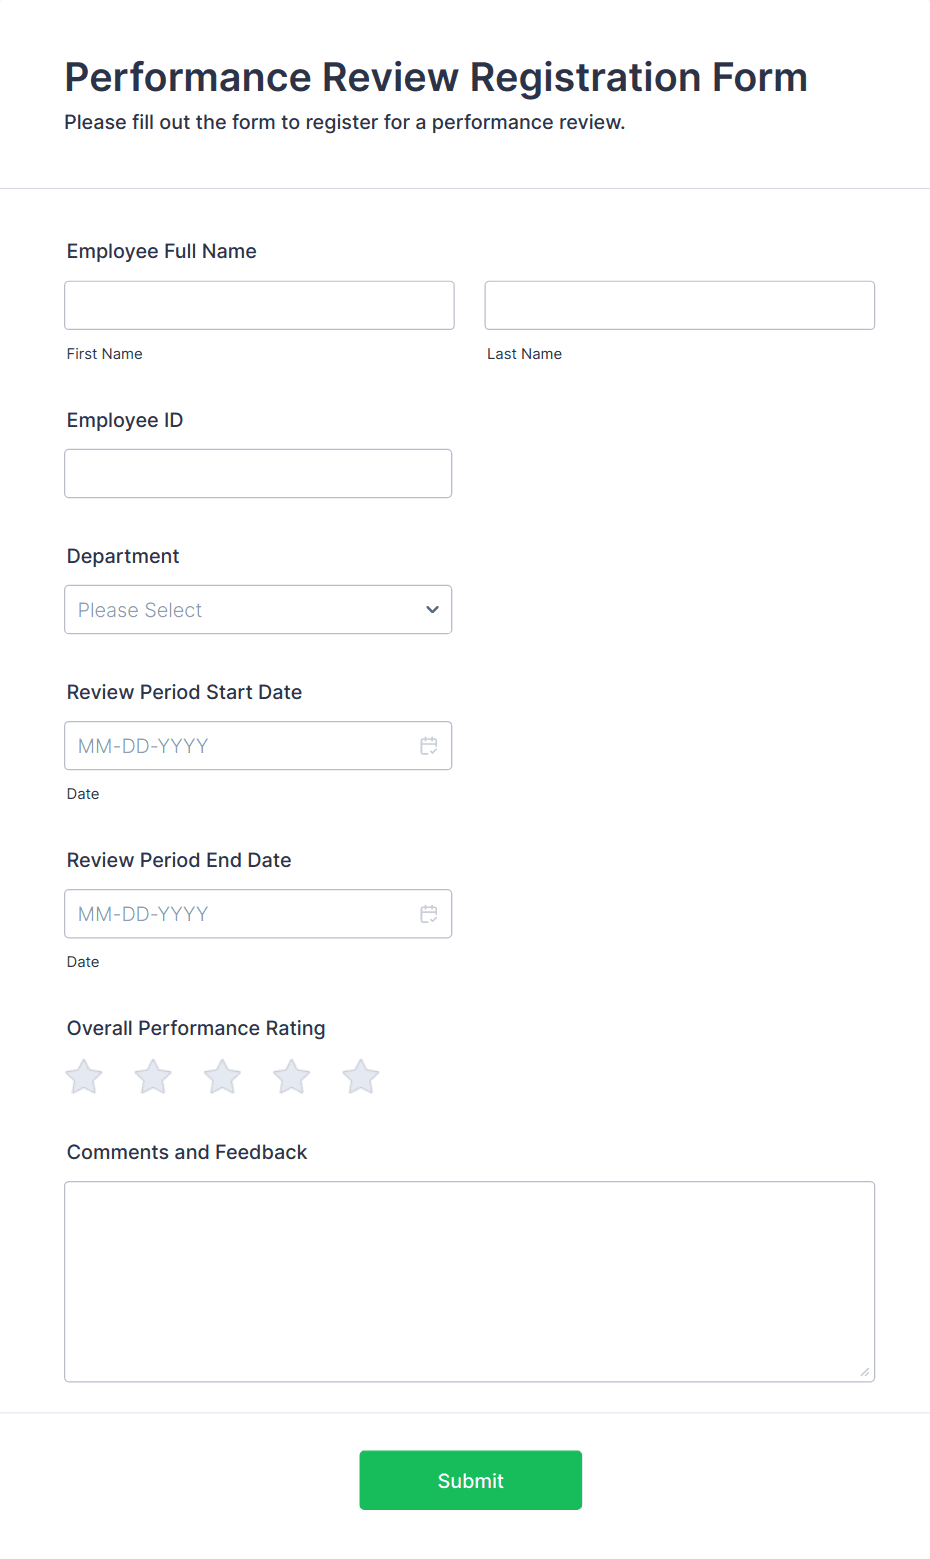
Task: Click inside the First Name field
Action: click(x=258, y=305)
